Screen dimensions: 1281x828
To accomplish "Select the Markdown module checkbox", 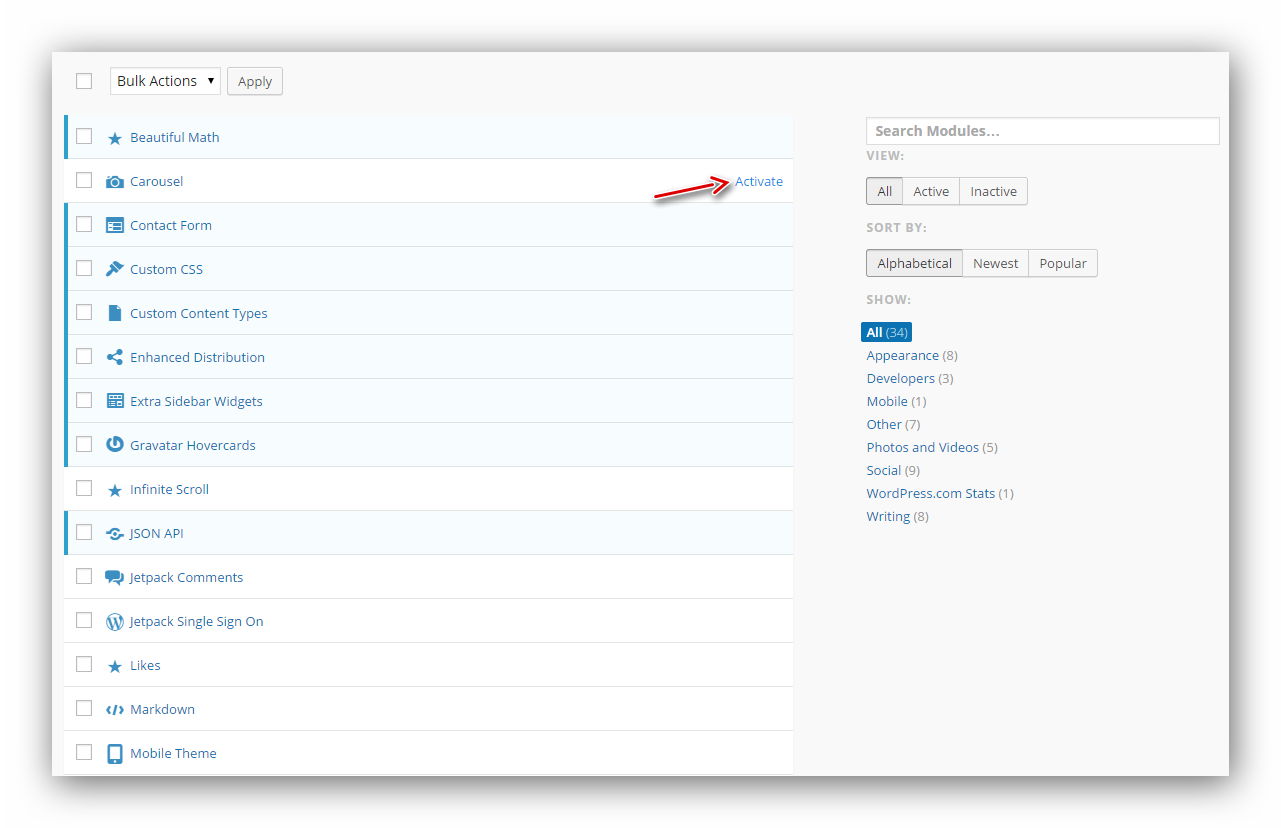I will pos(84,708).
